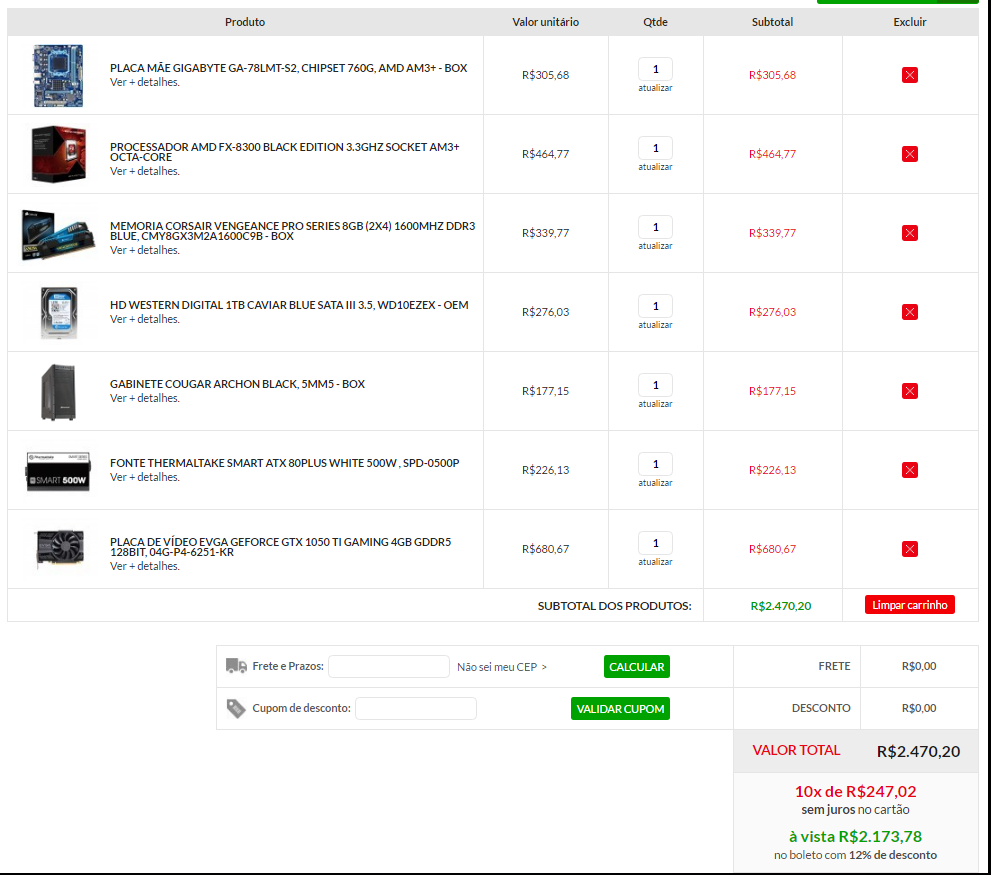Edit quantity for the EVGA GTX 1050 Ti
991x875 pixels.
pos(655,543)
